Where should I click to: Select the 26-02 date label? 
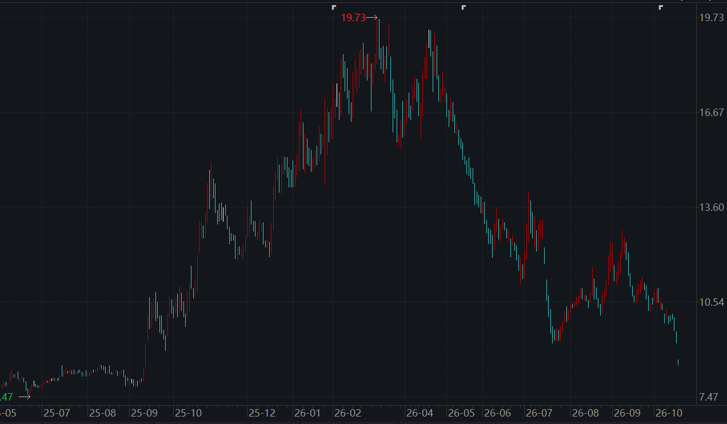pyautogui.click(x=347, y=413)
